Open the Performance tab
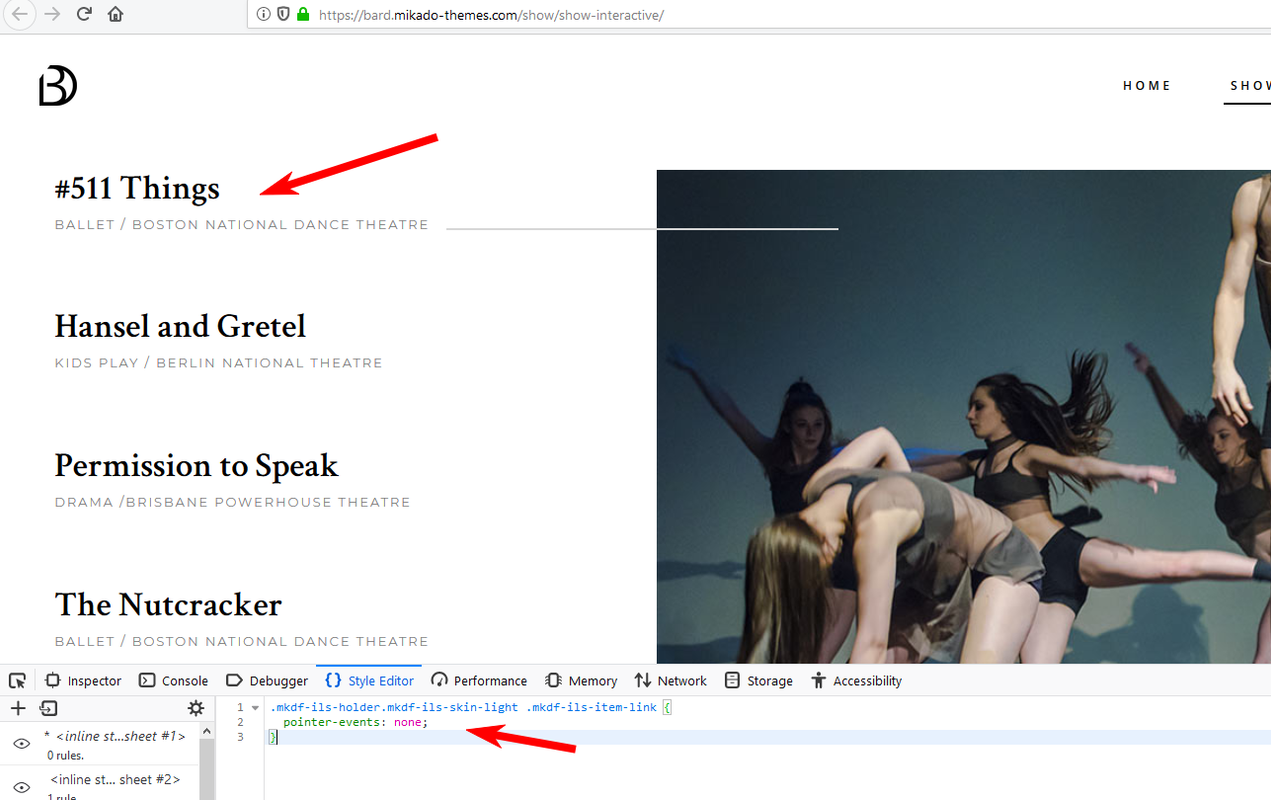 (x=479, y=681)
